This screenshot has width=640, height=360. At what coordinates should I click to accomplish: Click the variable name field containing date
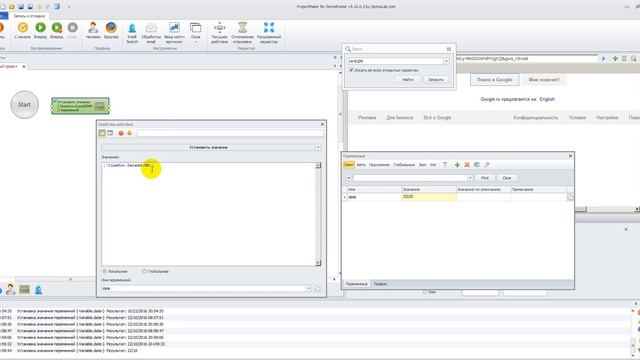203,289
